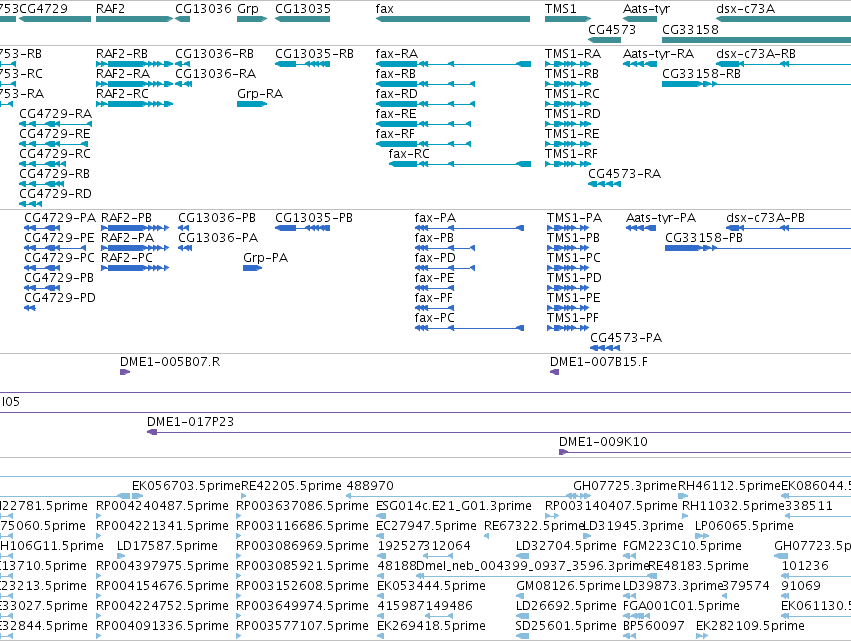Select EST LP06065.5prime

coord(702,536)
